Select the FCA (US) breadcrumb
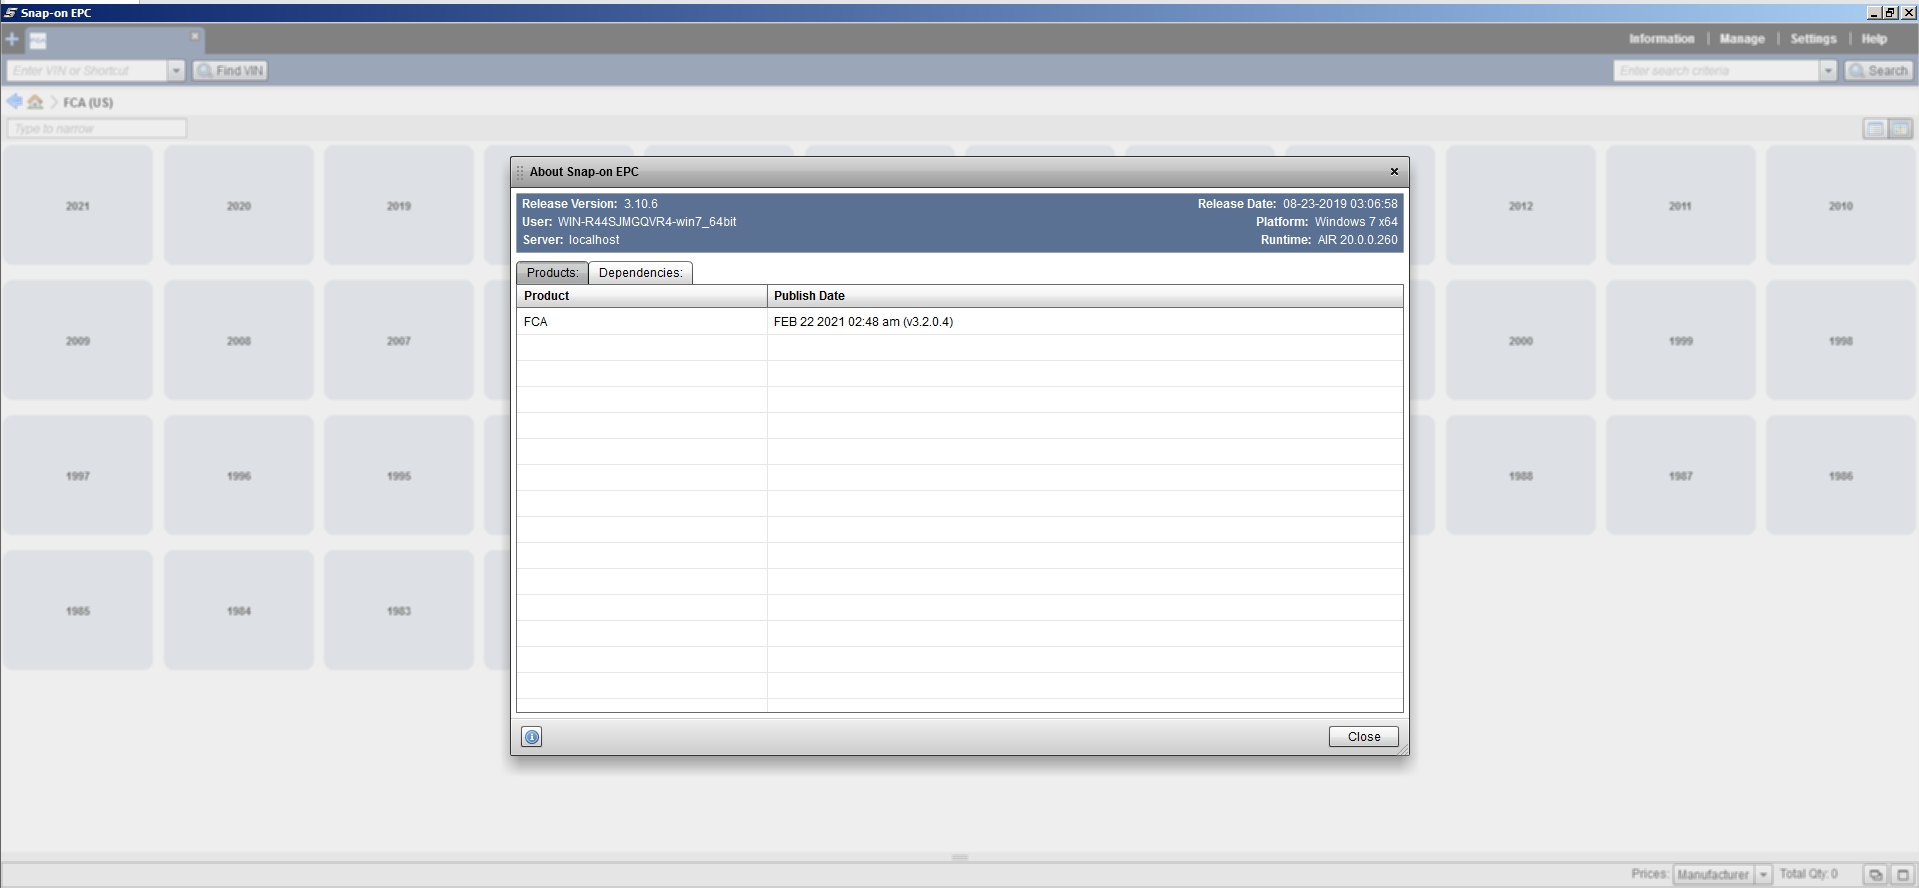The width and height of the screenshot is (1919, 888). (88, 102)
